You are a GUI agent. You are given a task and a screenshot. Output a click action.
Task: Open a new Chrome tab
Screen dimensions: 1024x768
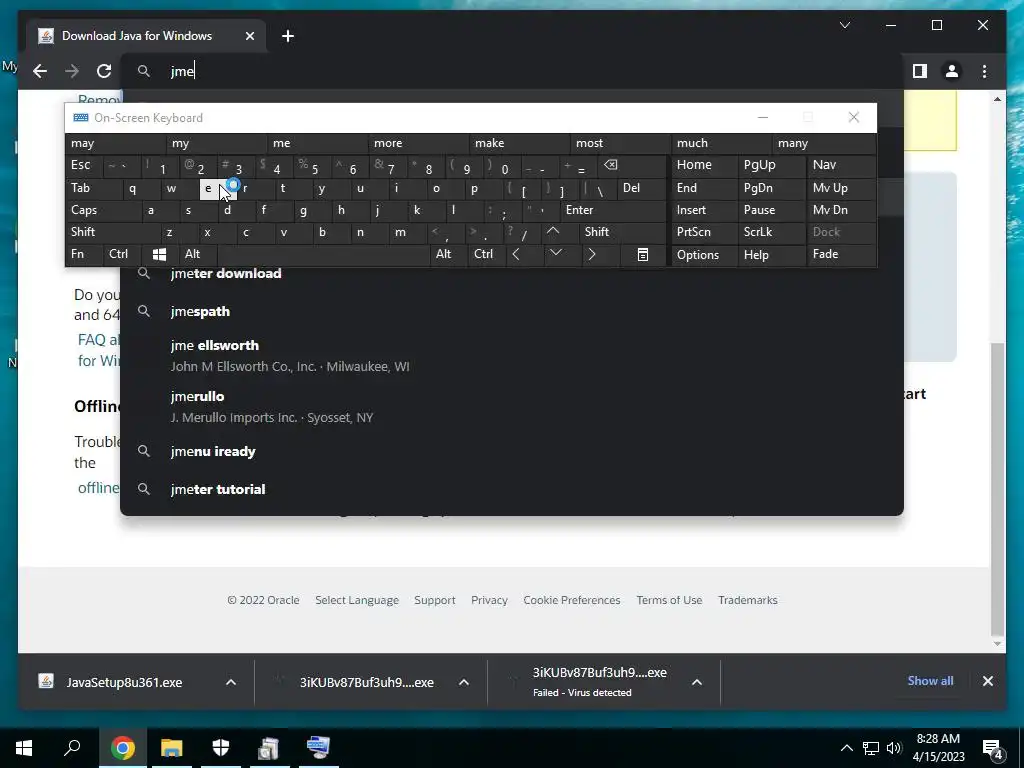coord(288,36)
